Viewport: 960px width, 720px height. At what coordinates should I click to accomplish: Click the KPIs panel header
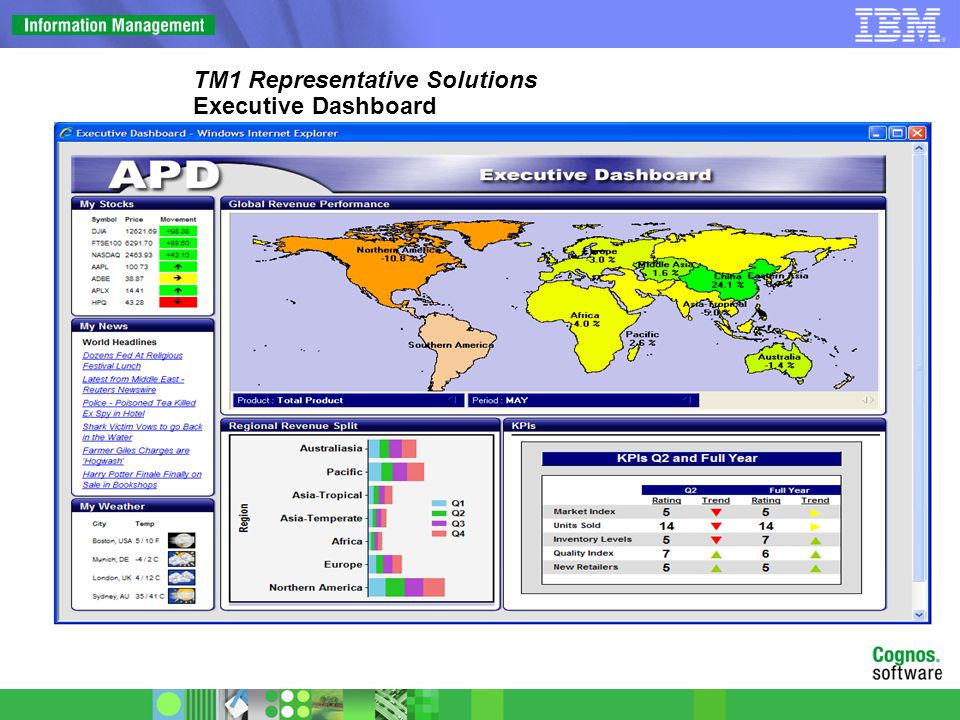(694, 426)
